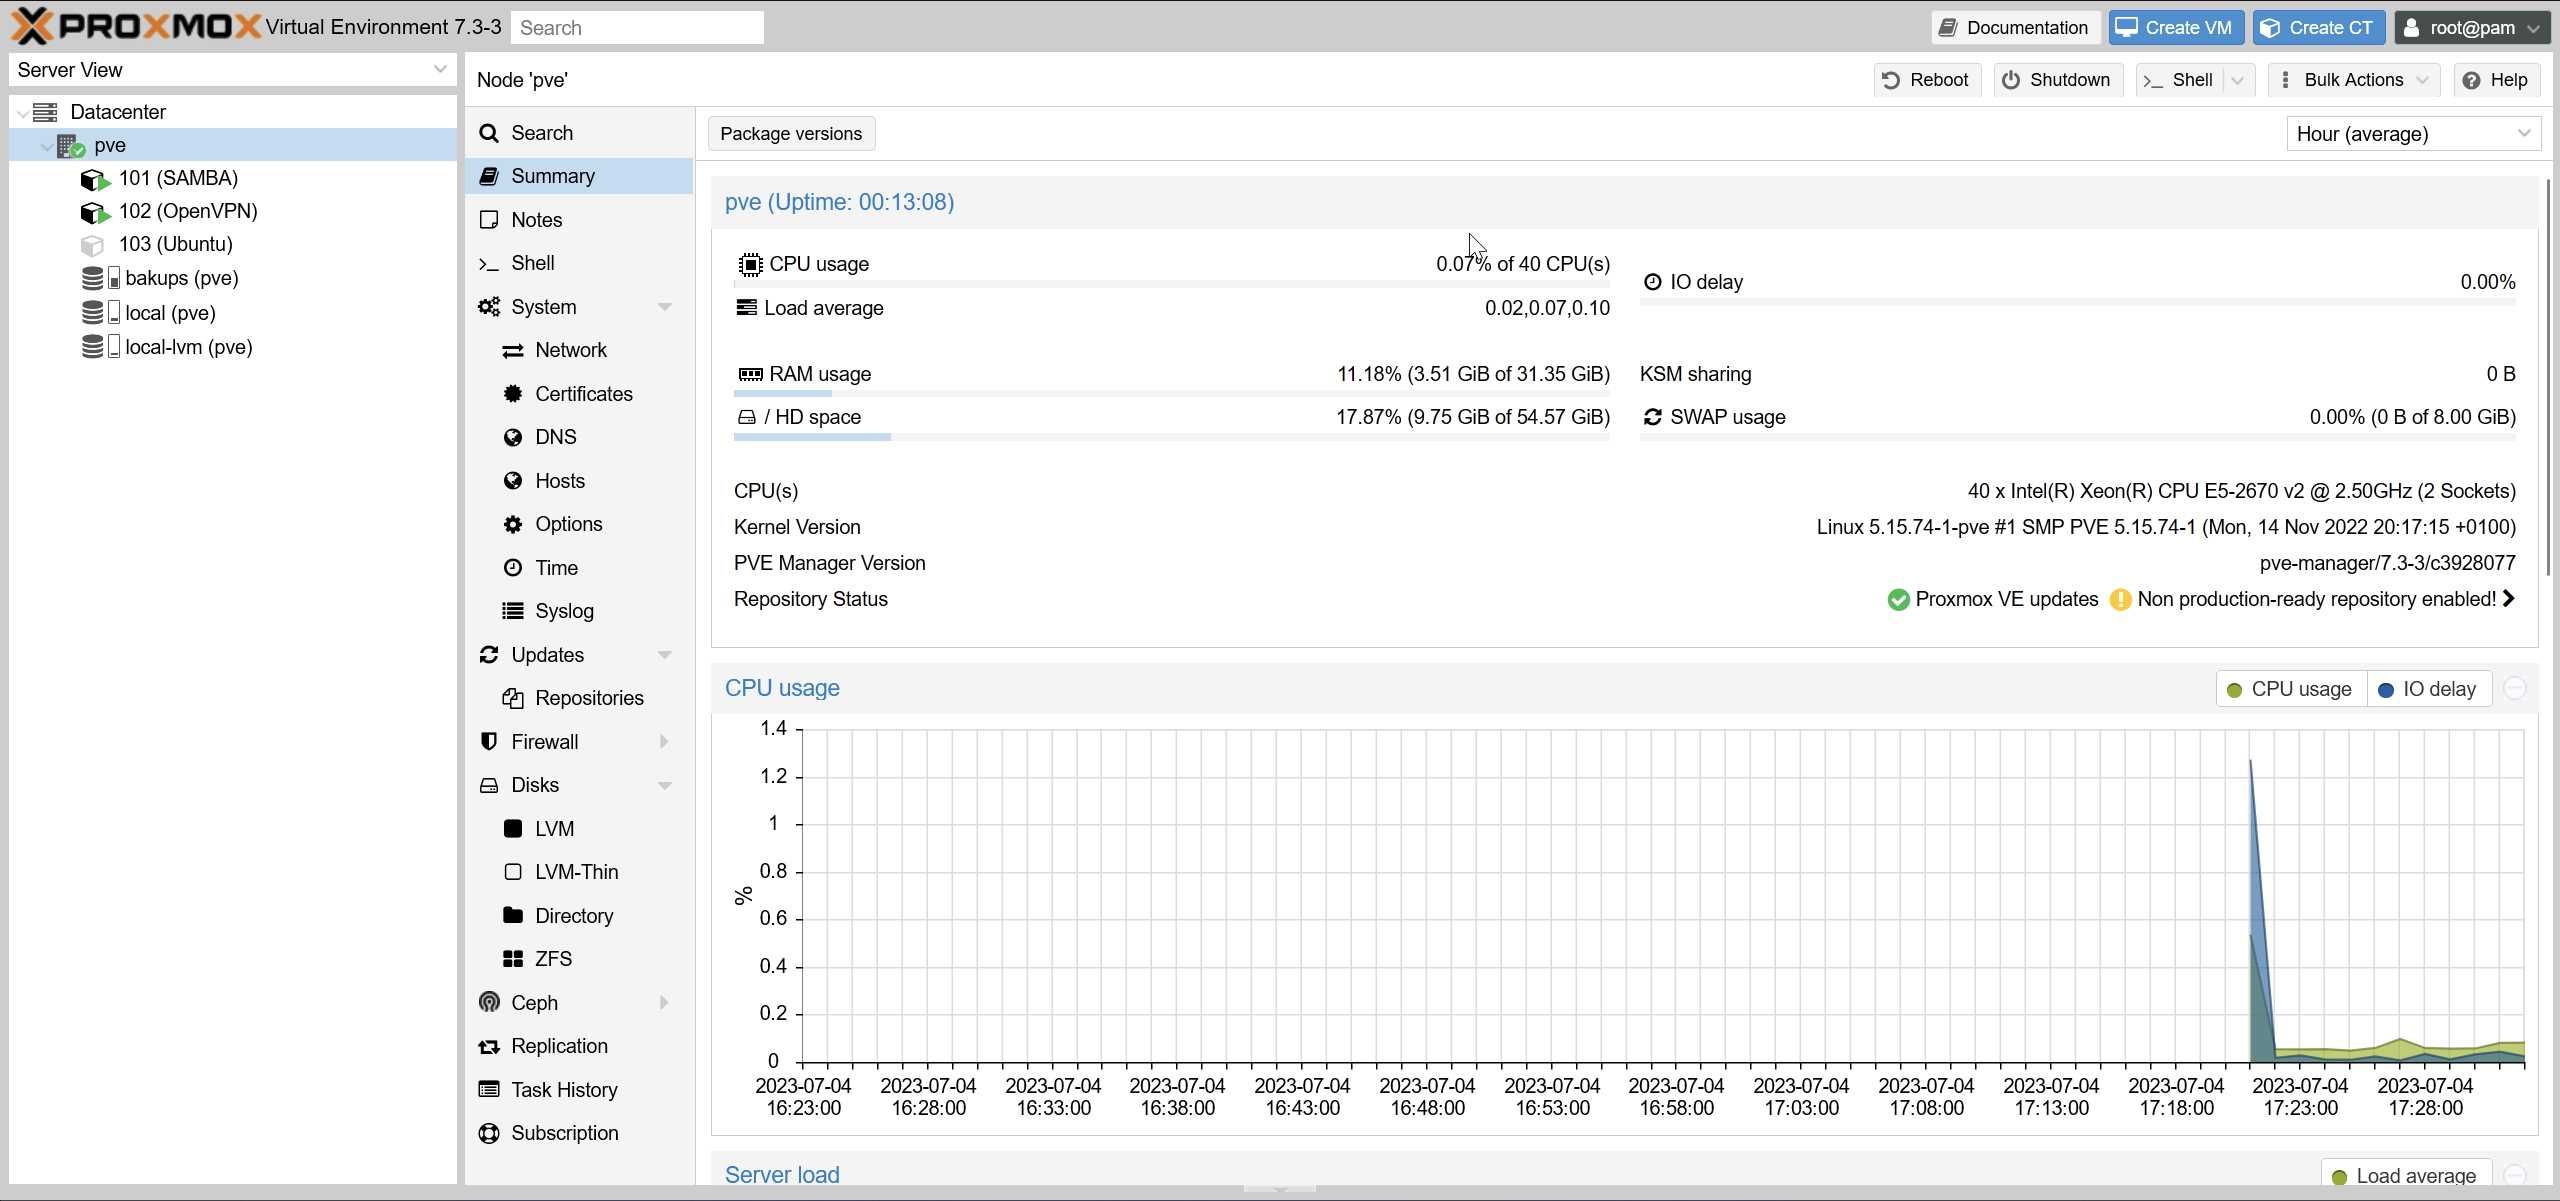Click the Subscription lifebuoy icon
The image size is (2560, 1201).
coord(489,1134)
